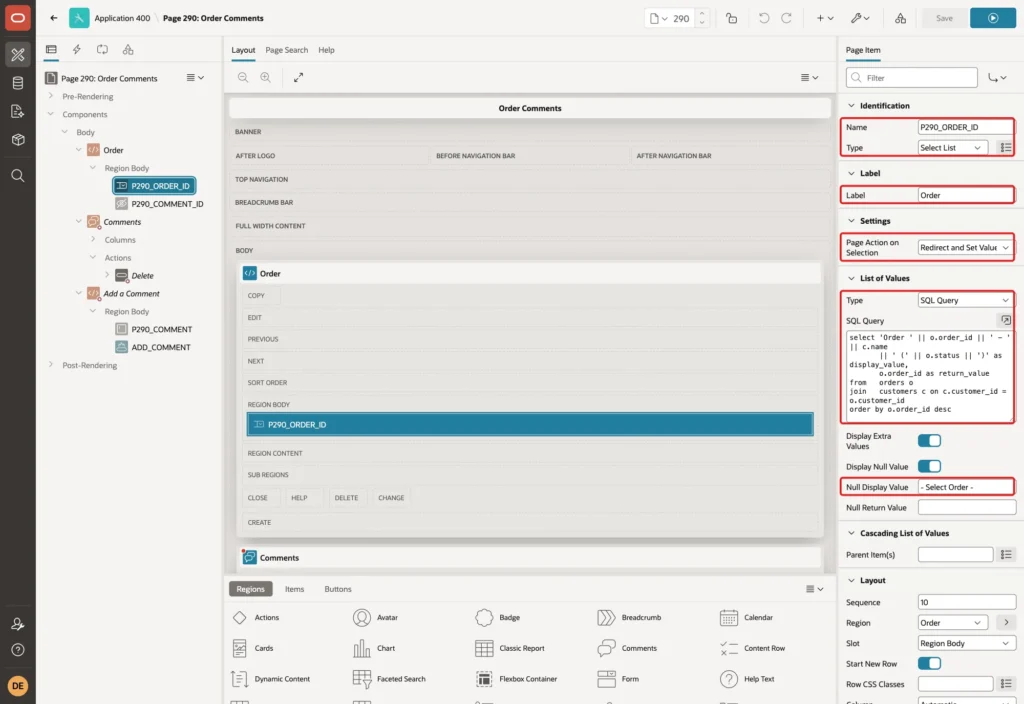1024x704 pixels.
Task: Increment the page number stepper up
Action: coord(701,14)
